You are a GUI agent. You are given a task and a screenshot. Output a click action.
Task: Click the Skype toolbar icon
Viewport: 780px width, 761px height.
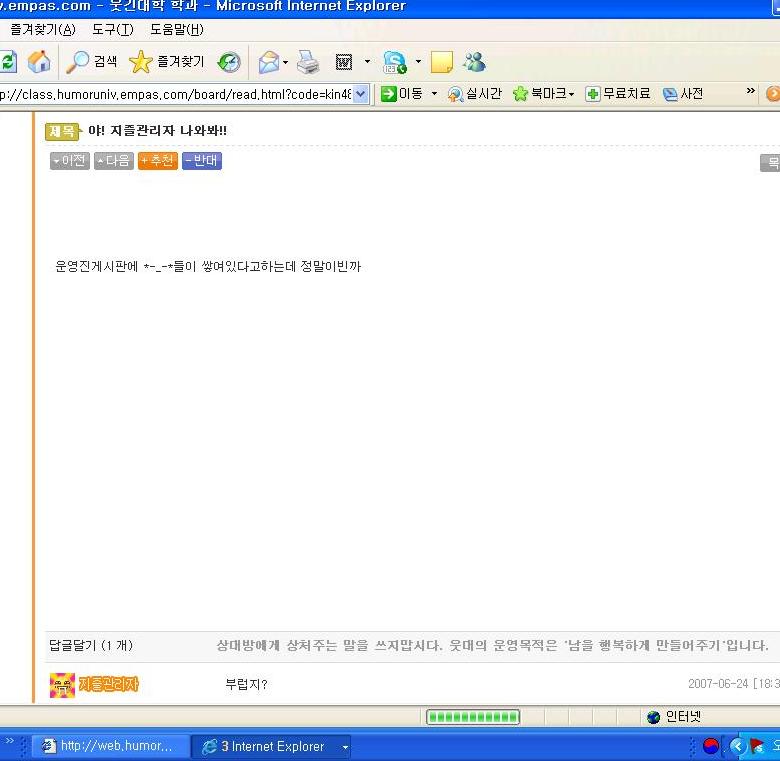point(395,63)
